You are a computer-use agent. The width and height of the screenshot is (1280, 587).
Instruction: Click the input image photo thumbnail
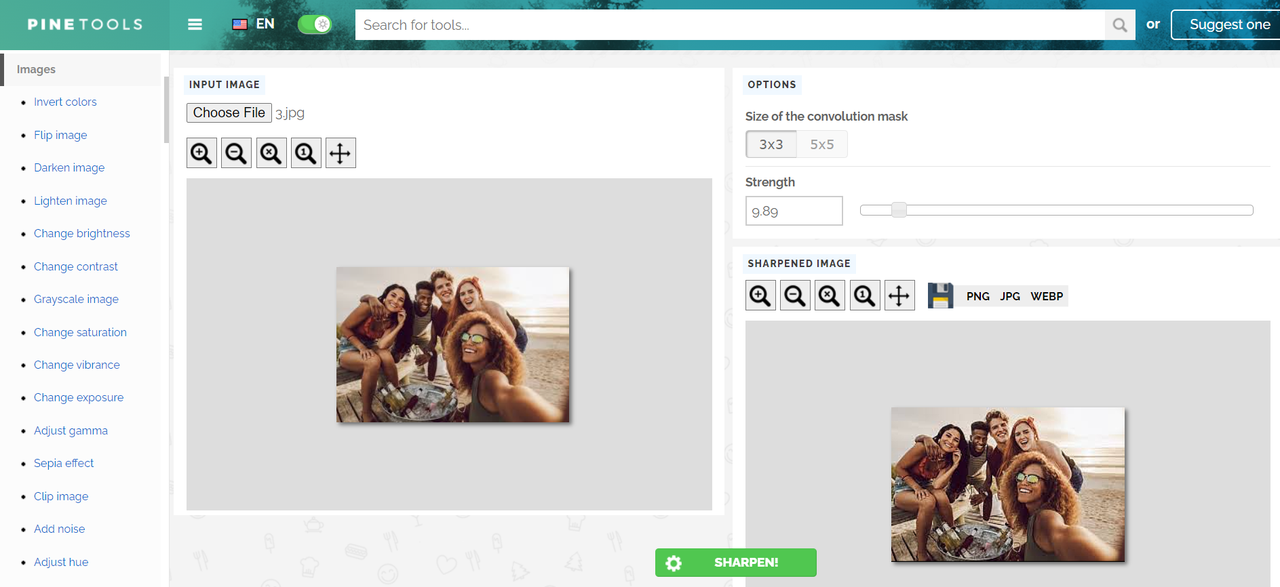click(x=453, y=344)
